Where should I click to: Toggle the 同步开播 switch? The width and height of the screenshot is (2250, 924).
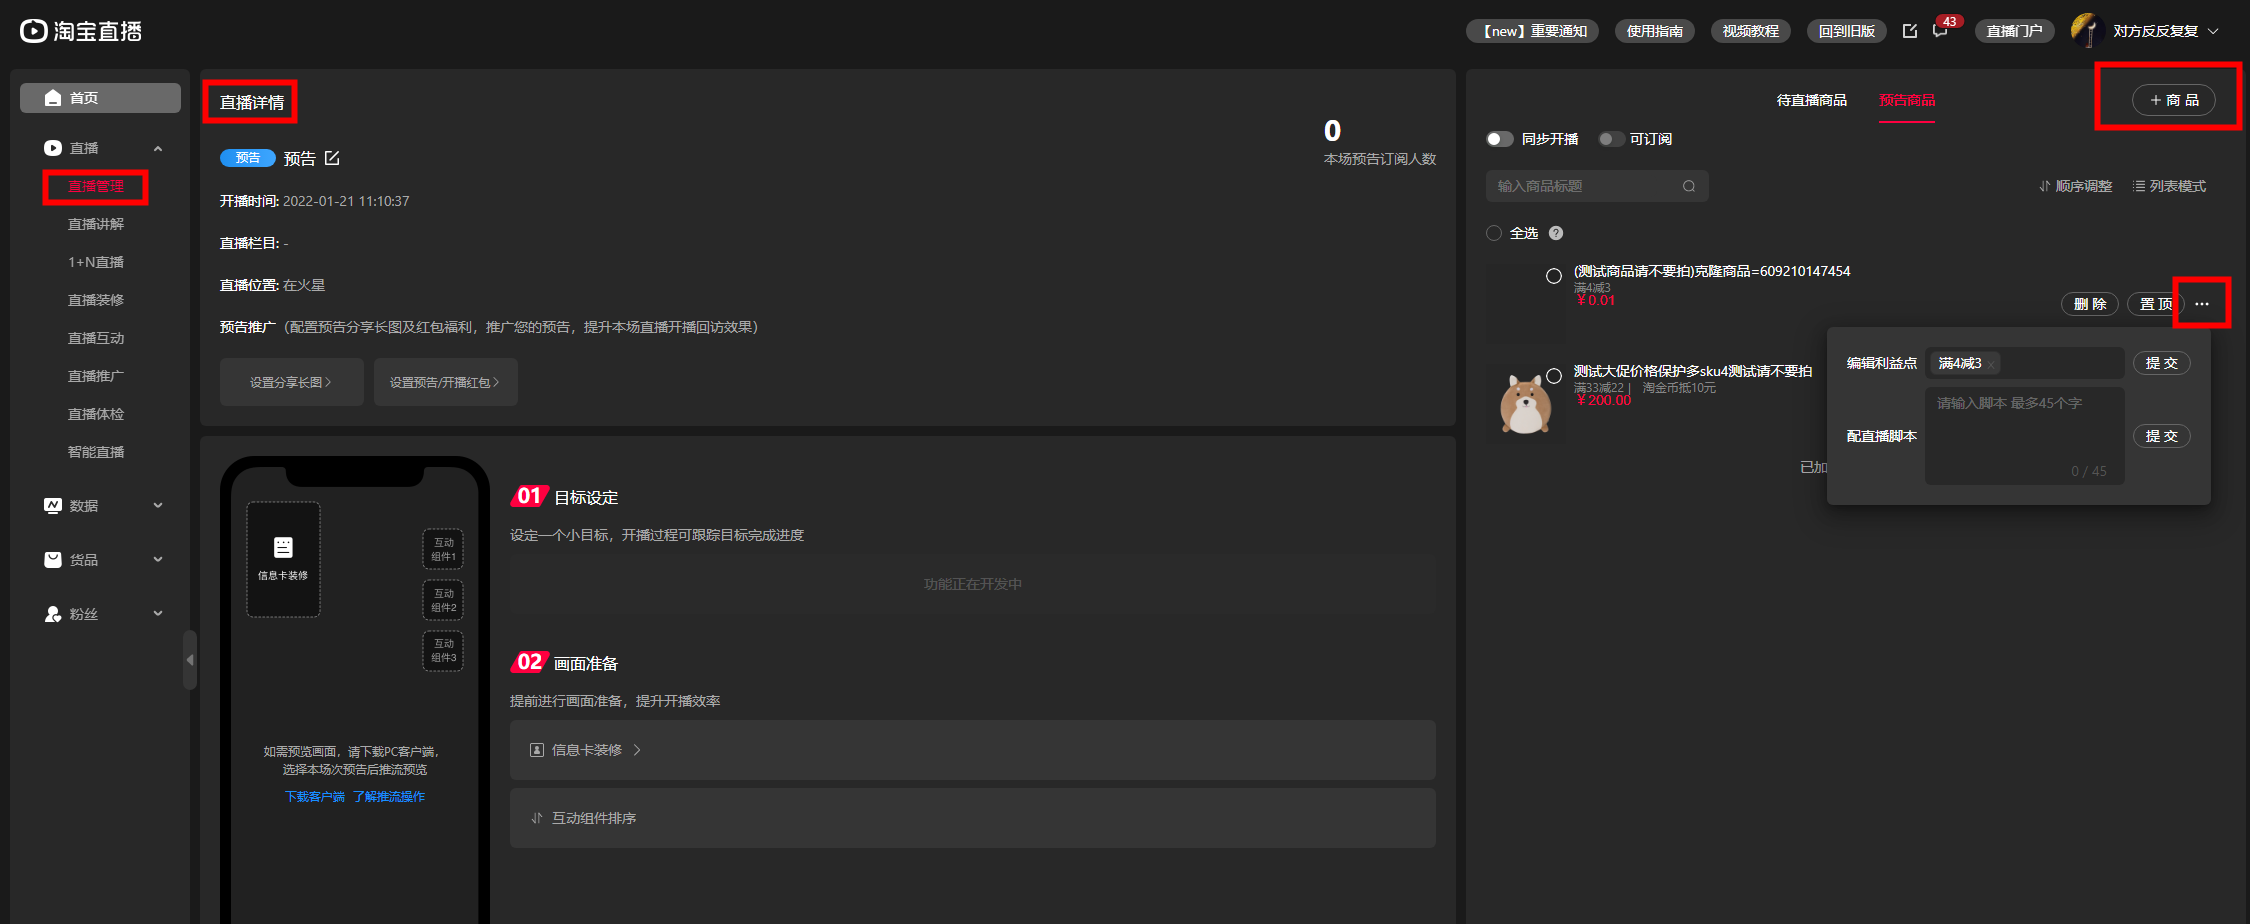1500,139
